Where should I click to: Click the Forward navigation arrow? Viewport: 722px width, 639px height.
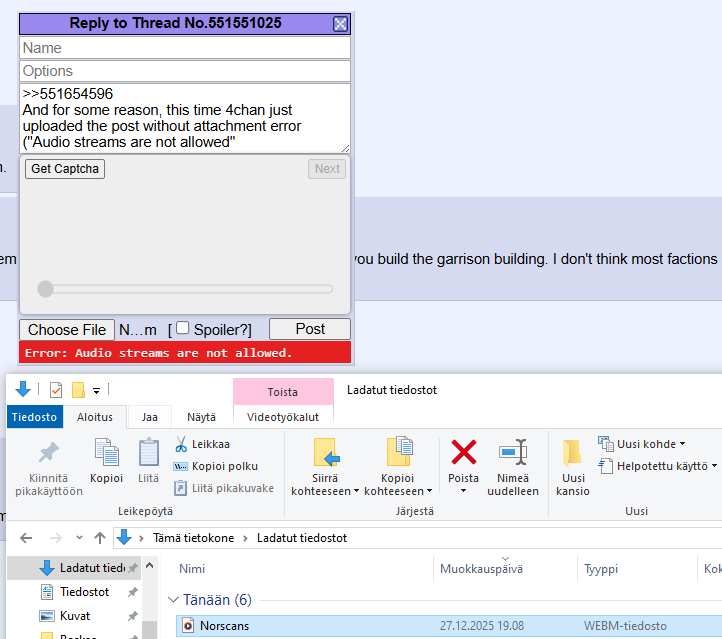point(56,538)
